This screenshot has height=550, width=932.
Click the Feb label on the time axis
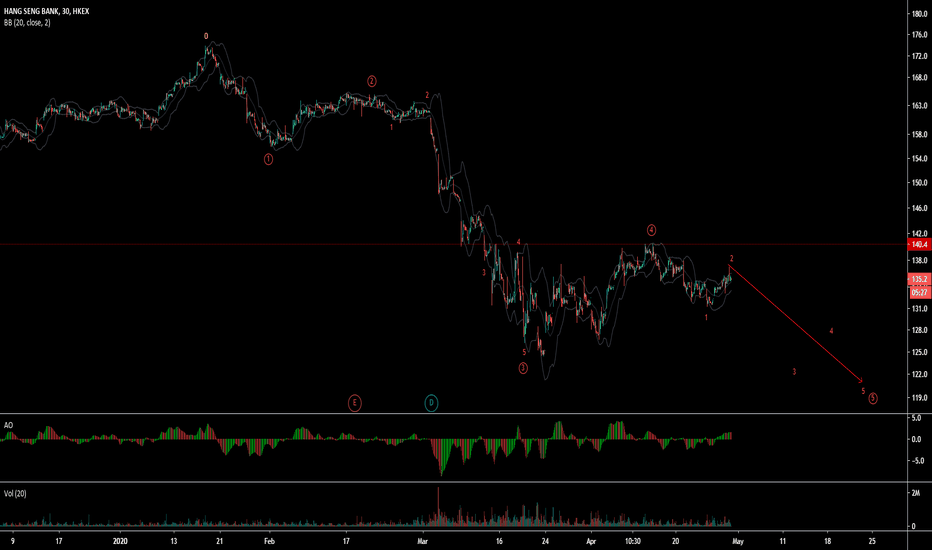tap(269, 541)
